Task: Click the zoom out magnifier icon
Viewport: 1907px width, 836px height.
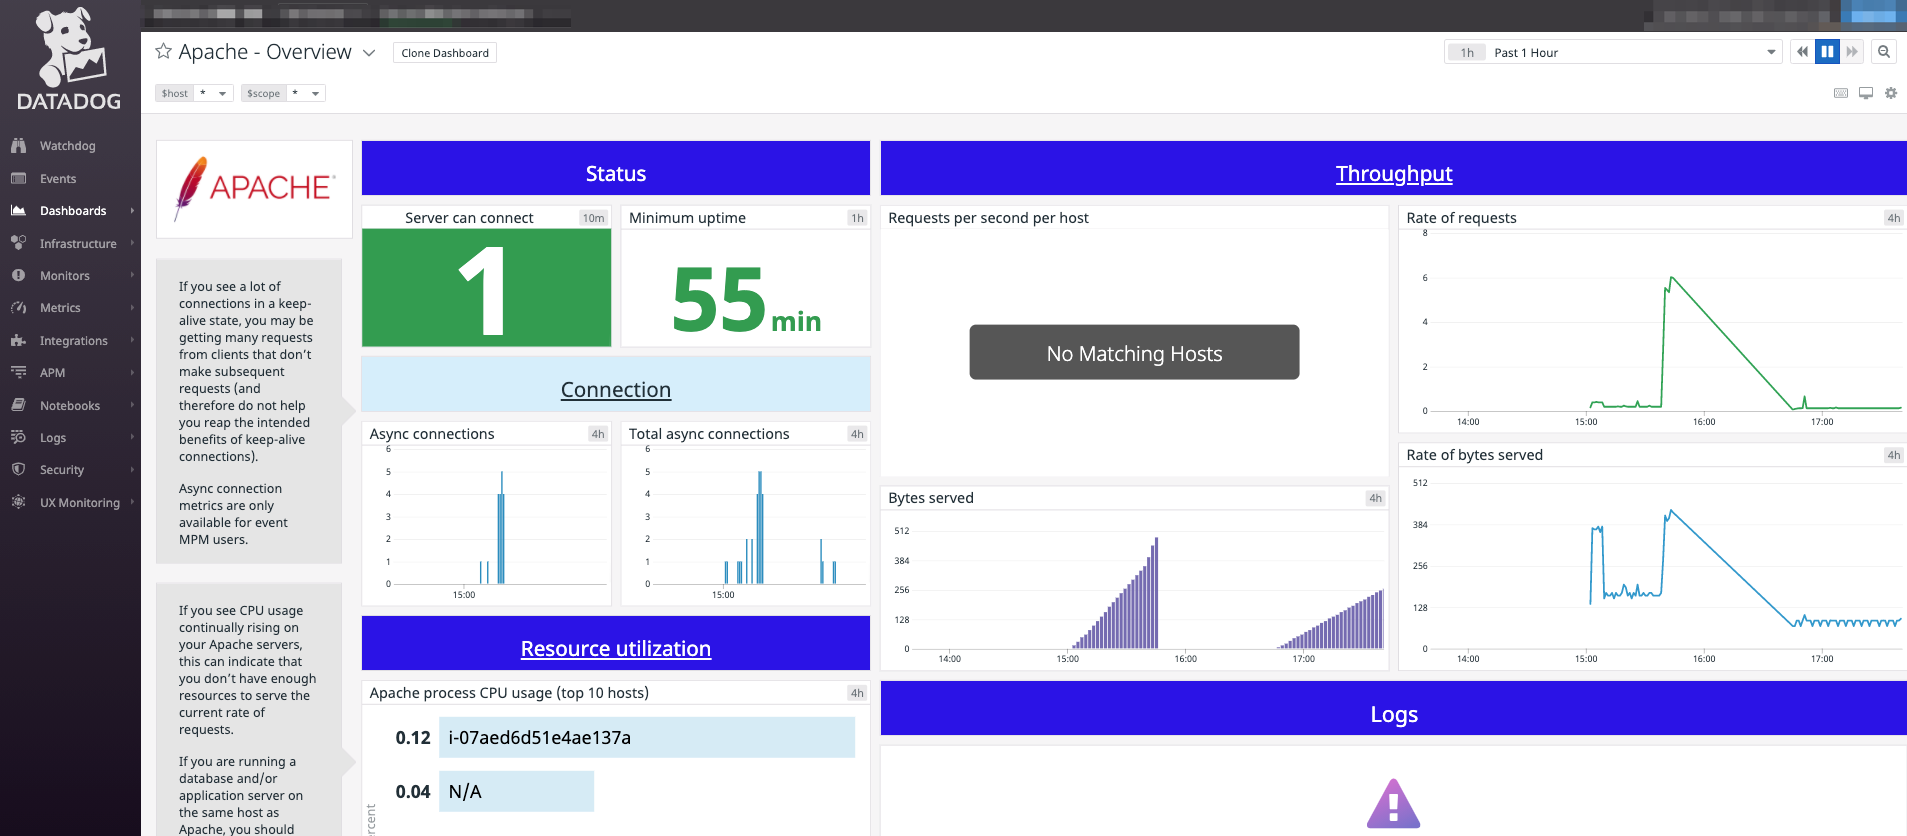Action: (x=1884, y=52)
